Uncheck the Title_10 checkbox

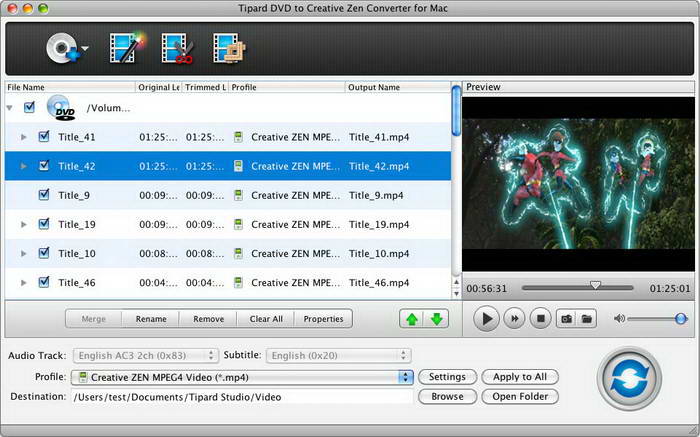click(x=44, y=253)
